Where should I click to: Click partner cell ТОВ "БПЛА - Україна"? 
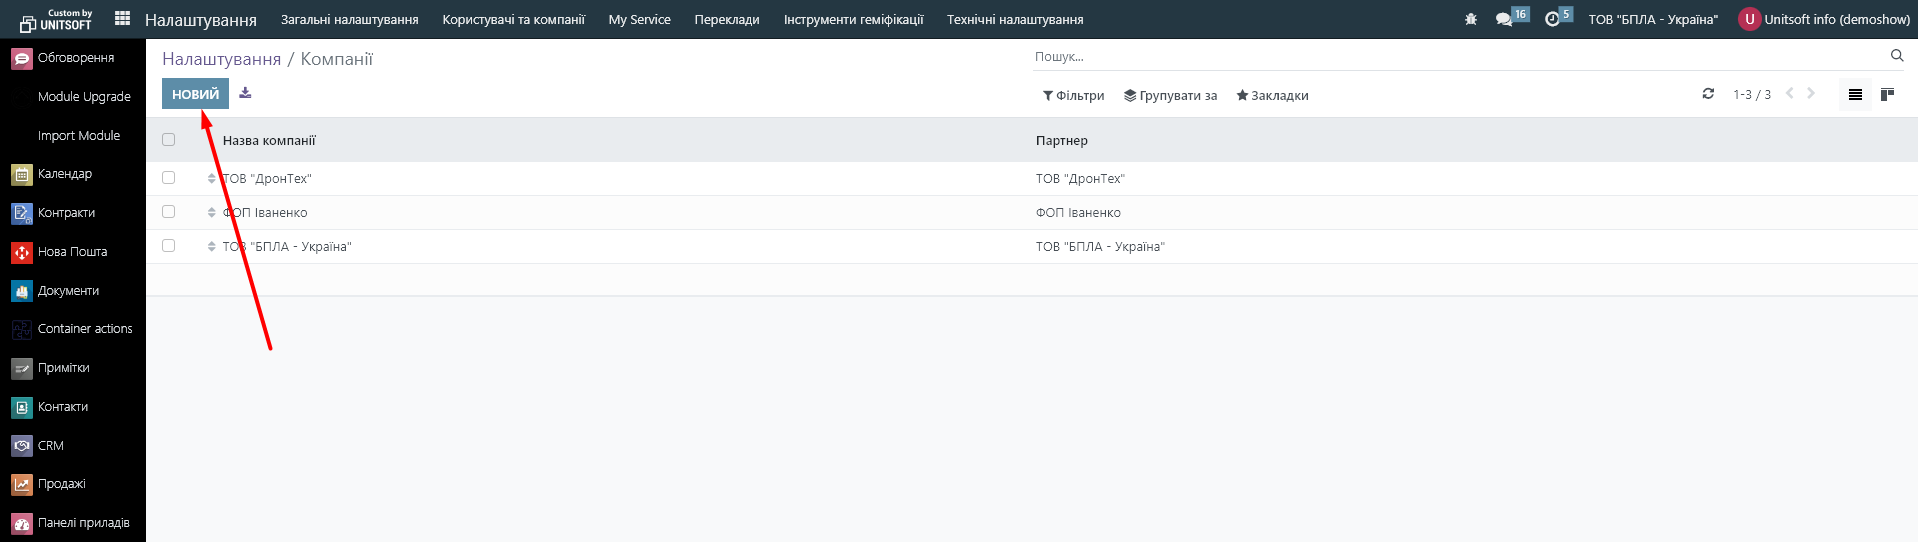[1100, 246]
